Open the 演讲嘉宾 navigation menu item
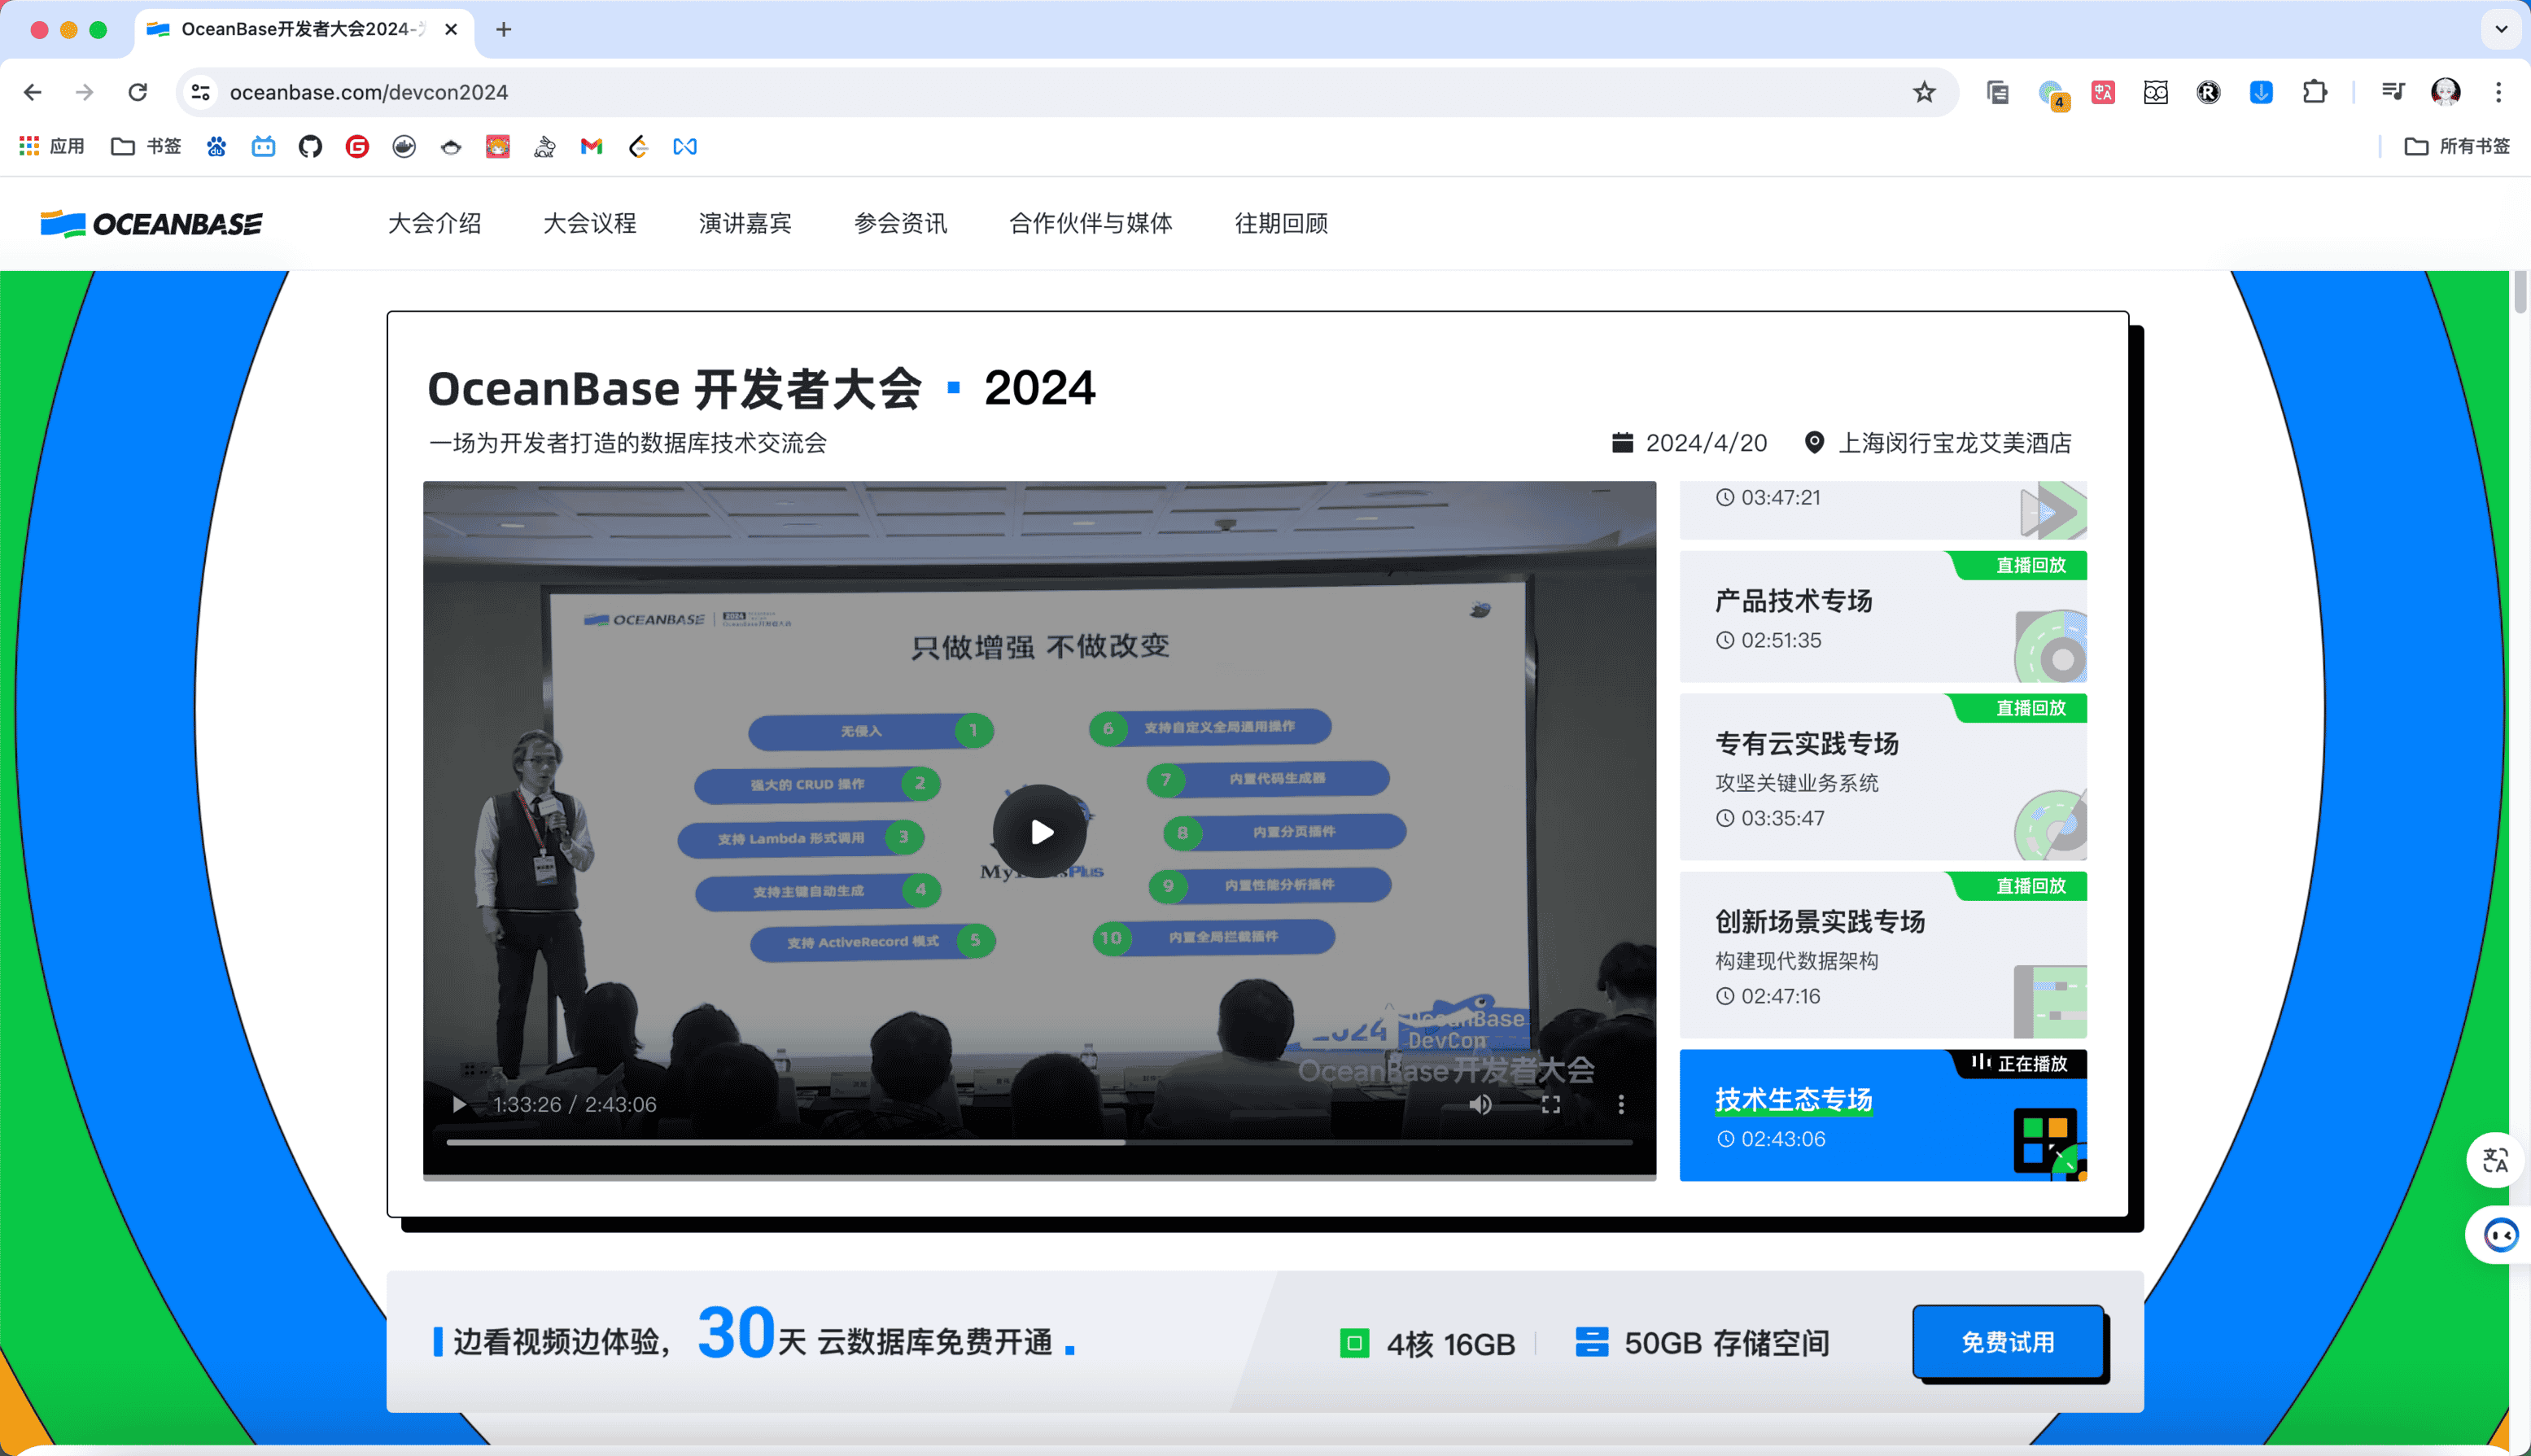The width and height of the screenshot is (2531, 1456). click(745, 223)
